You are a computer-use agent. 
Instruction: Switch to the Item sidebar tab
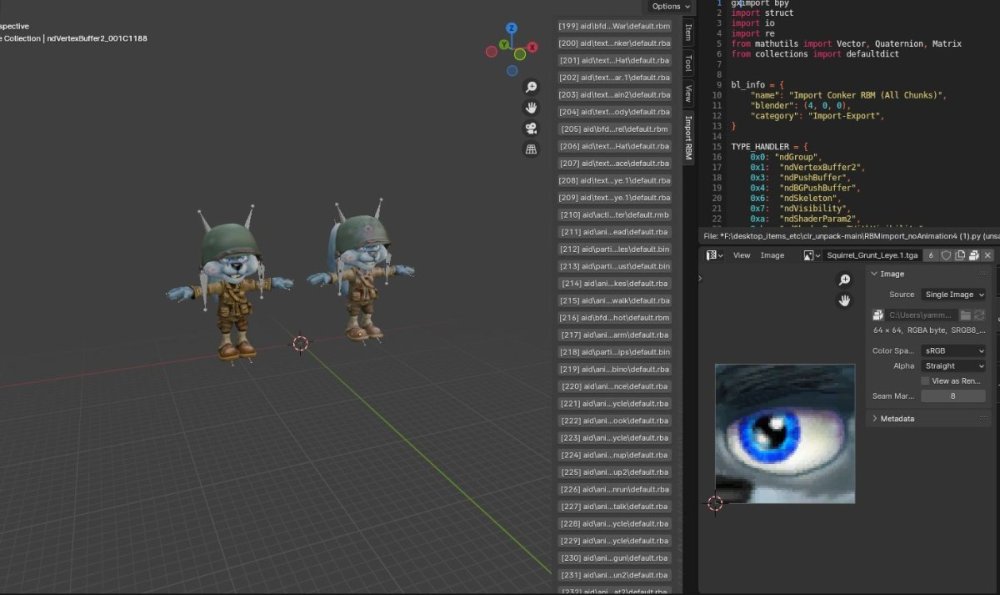tap(688, 32)
